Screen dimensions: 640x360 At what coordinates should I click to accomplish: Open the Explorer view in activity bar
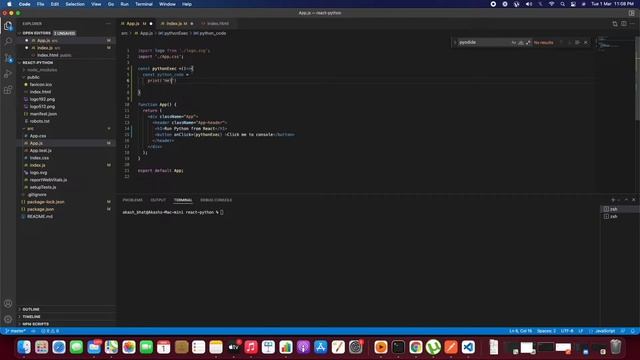(x=8, y=26)
